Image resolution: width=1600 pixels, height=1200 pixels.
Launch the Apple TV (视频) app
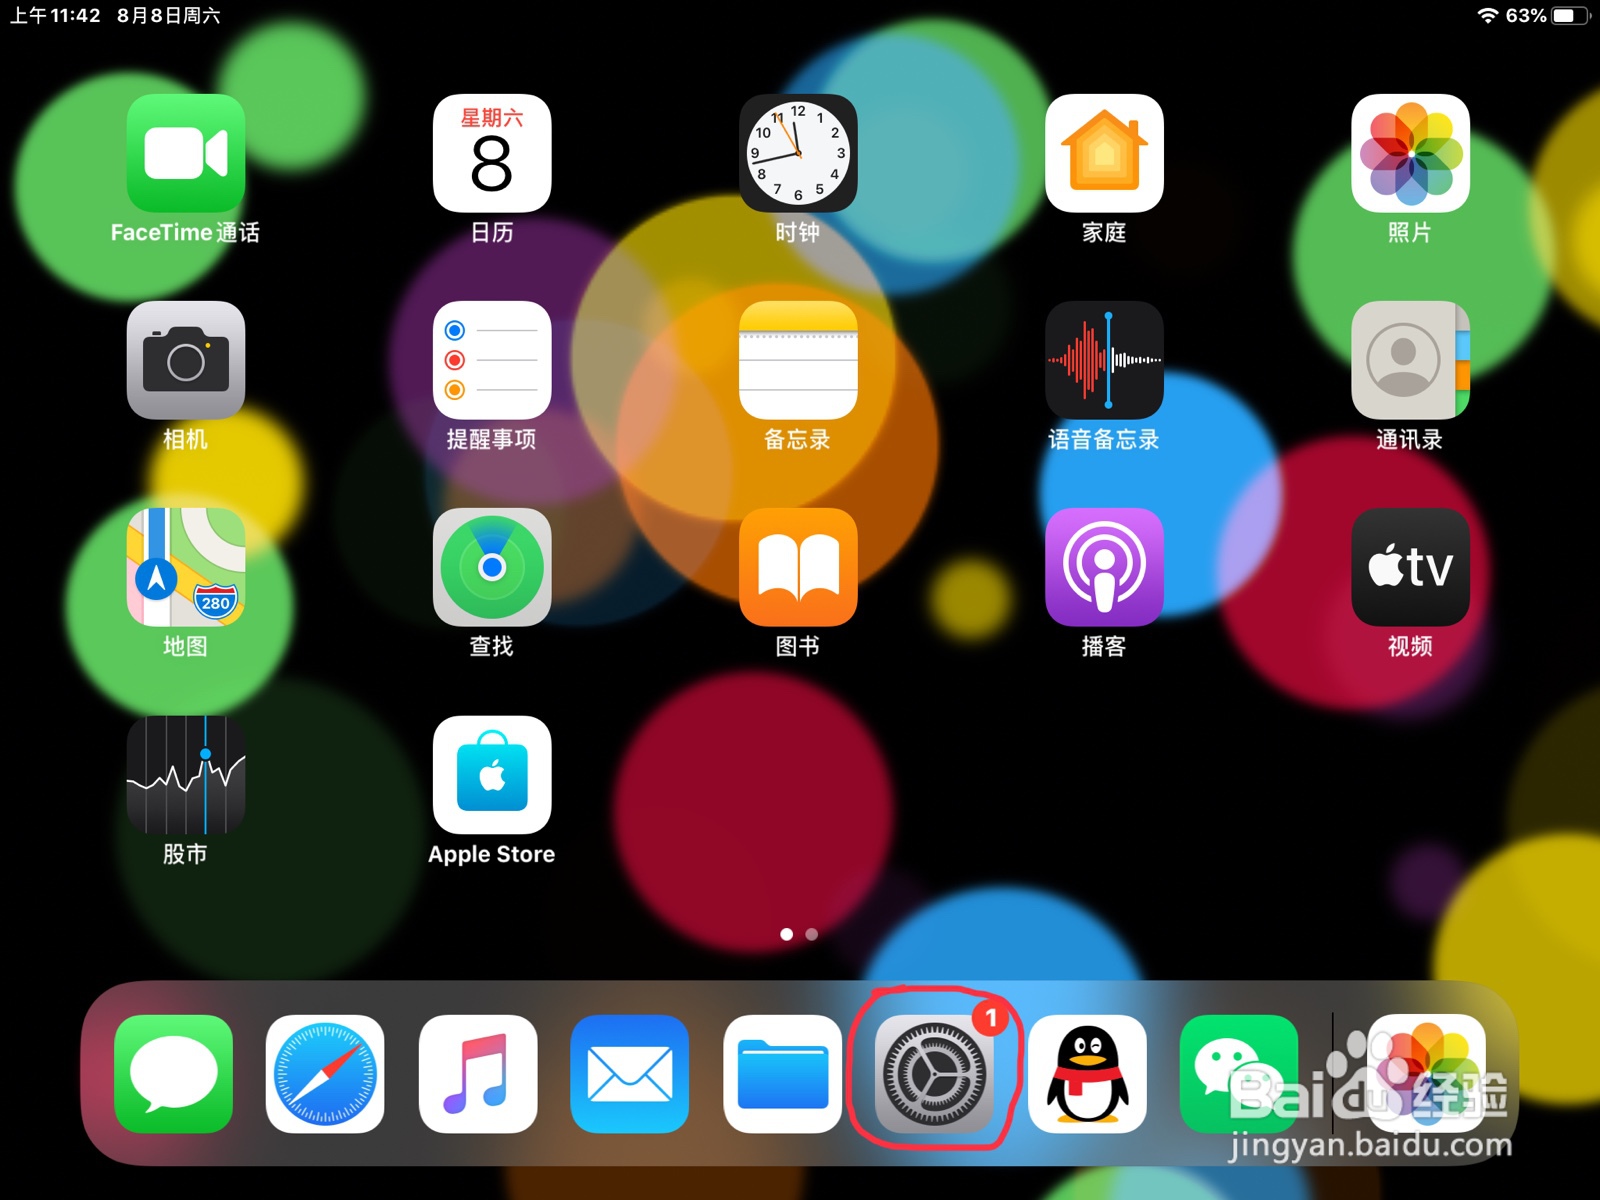tap(1410, 567)
